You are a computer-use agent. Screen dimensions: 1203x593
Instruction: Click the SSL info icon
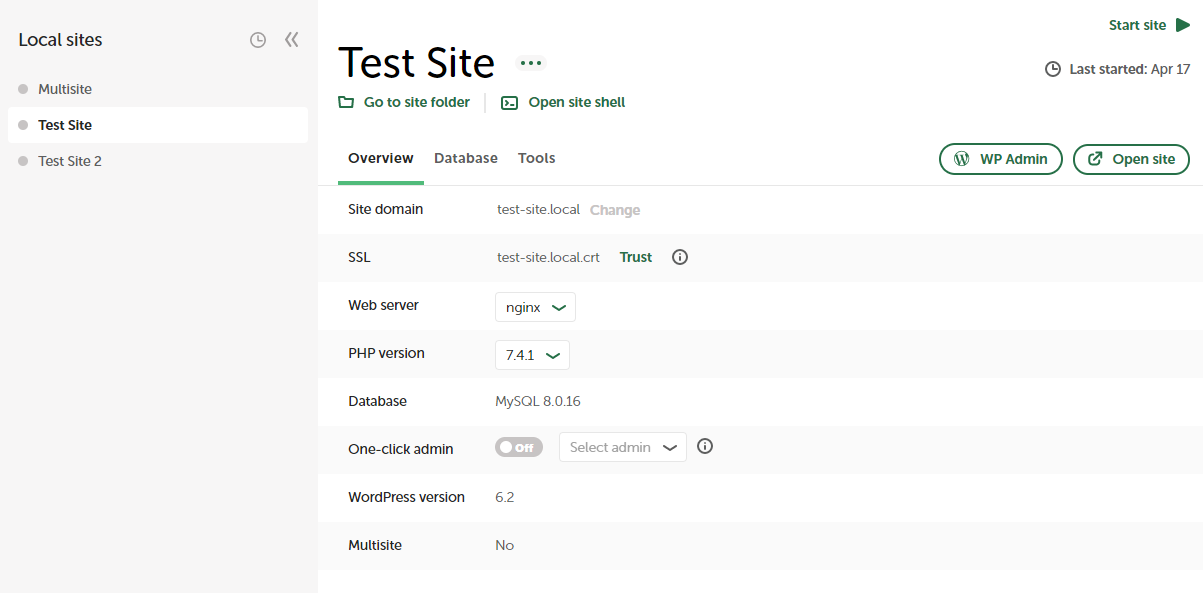pyautogui.click(x=680, y=257)
